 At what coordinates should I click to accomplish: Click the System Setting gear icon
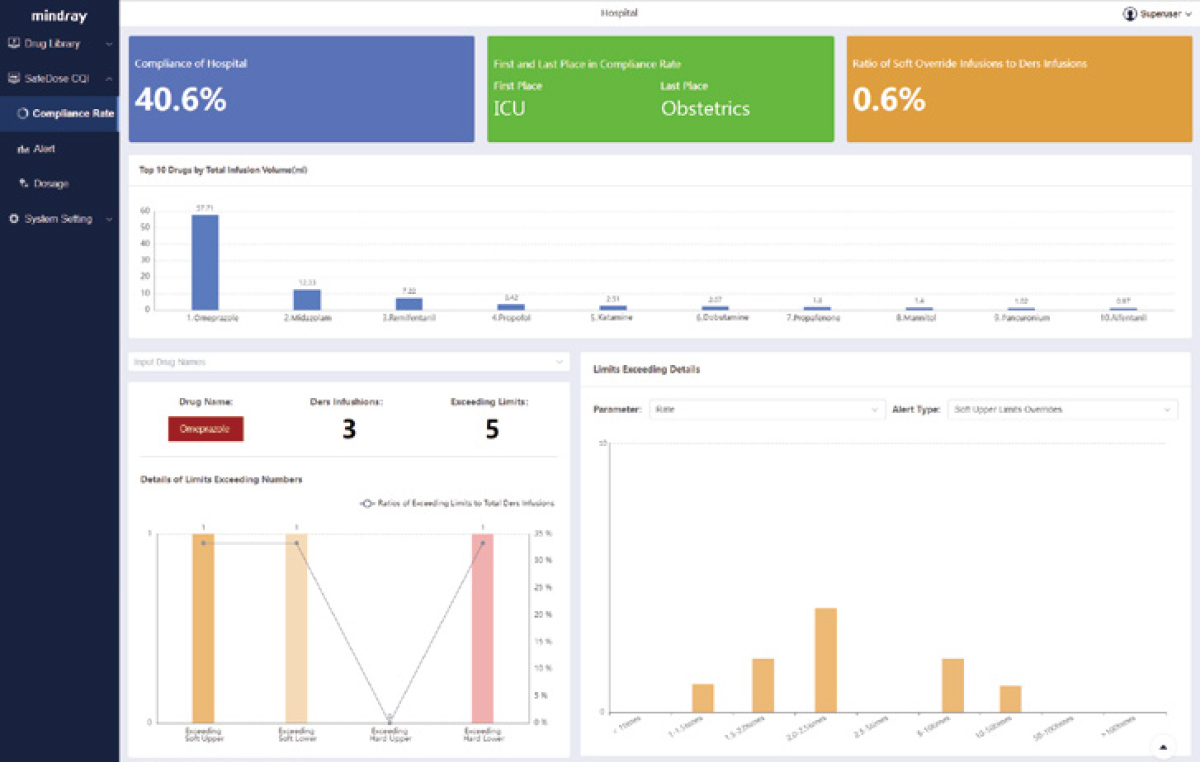tap(14, 219)
